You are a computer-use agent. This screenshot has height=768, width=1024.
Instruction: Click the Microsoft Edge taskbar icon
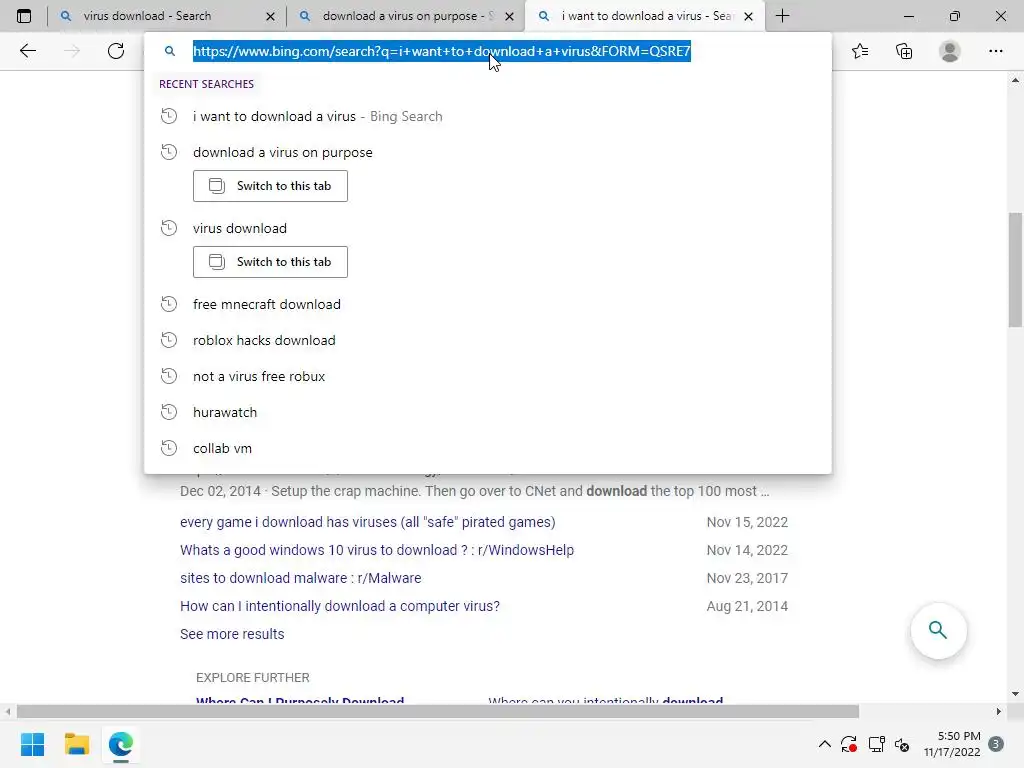(x=121, y=744)
